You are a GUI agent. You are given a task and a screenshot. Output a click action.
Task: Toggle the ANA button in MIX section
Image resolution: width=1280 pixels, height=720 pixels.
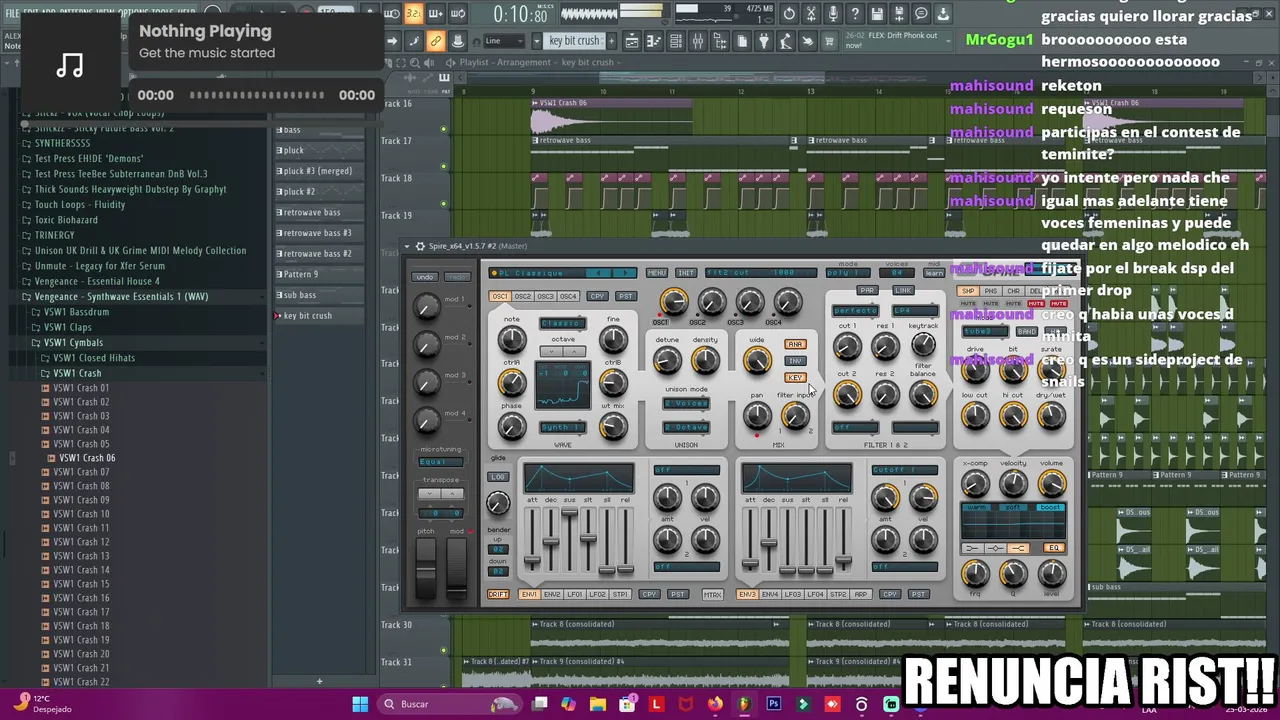click(x=795, y=344)
